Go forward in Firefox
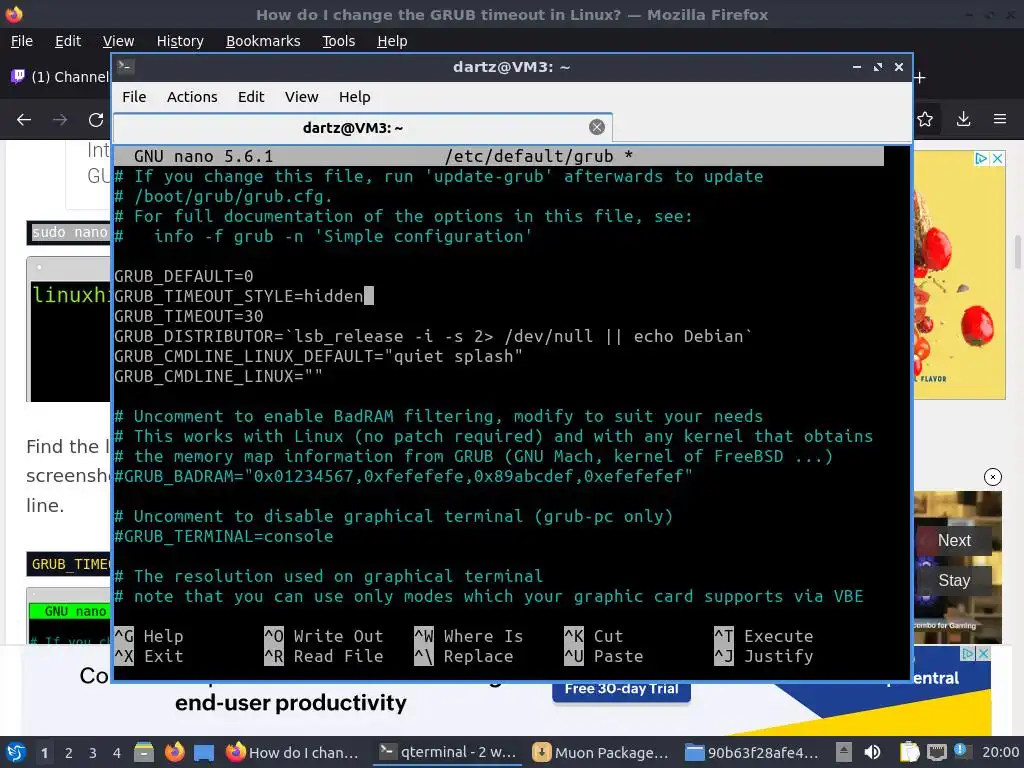 [60, 120]
